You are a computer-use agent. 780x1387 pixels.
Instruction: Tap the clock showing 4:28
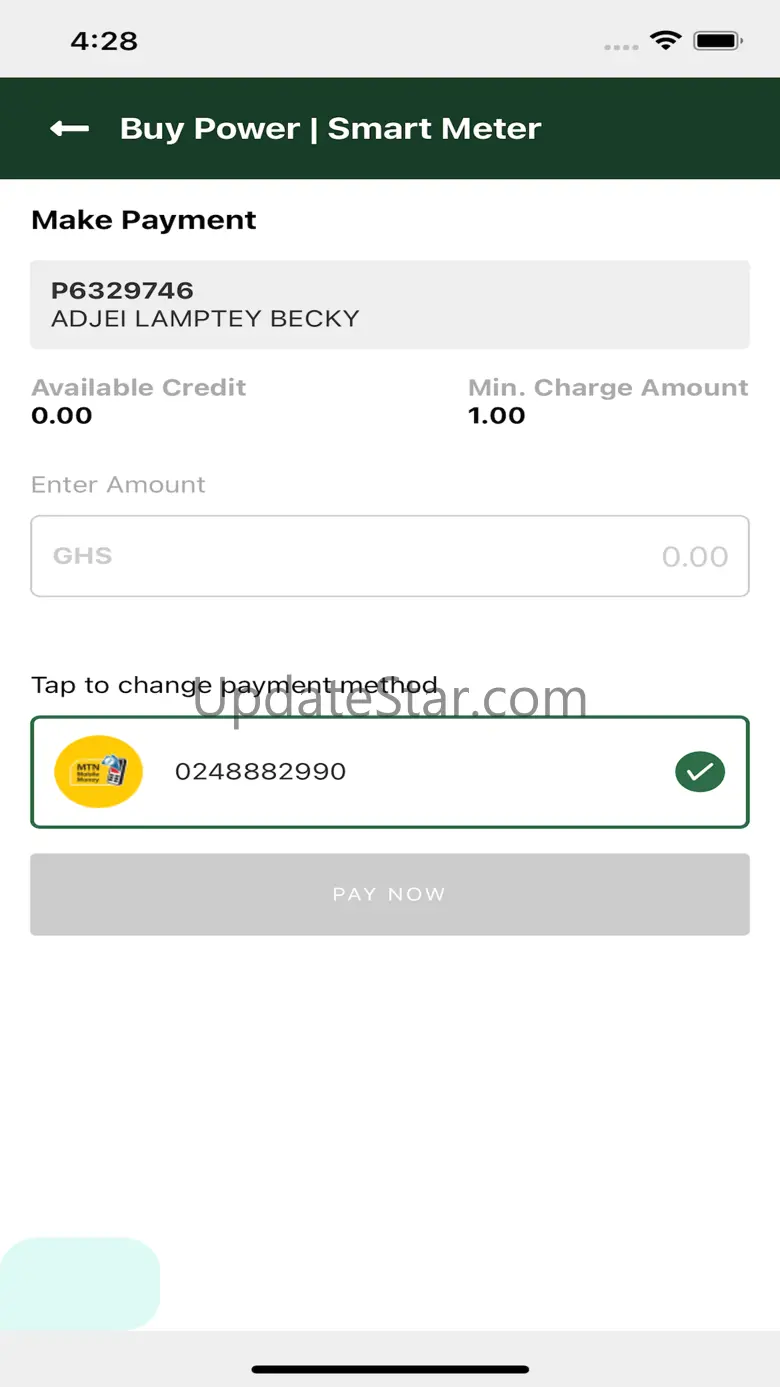pyautogui.click(x=104, y=41)
